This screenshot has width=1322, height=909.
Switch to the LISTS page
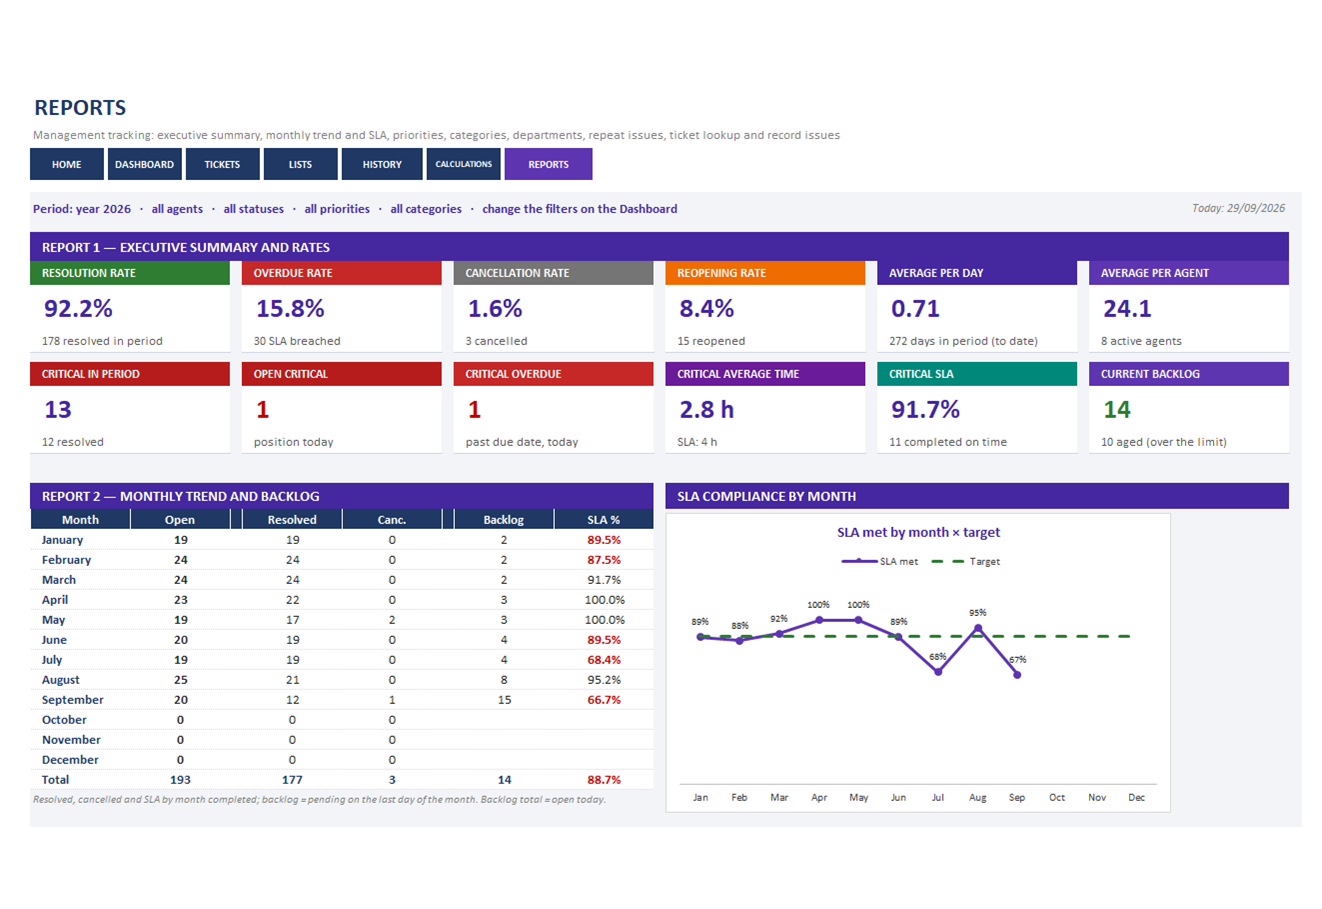pyautogui.click(x=300, y=164)
